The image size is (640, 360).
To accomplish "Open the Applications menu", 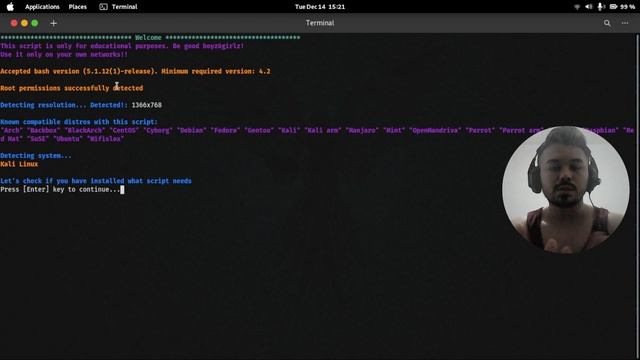I will click(42, 7).
